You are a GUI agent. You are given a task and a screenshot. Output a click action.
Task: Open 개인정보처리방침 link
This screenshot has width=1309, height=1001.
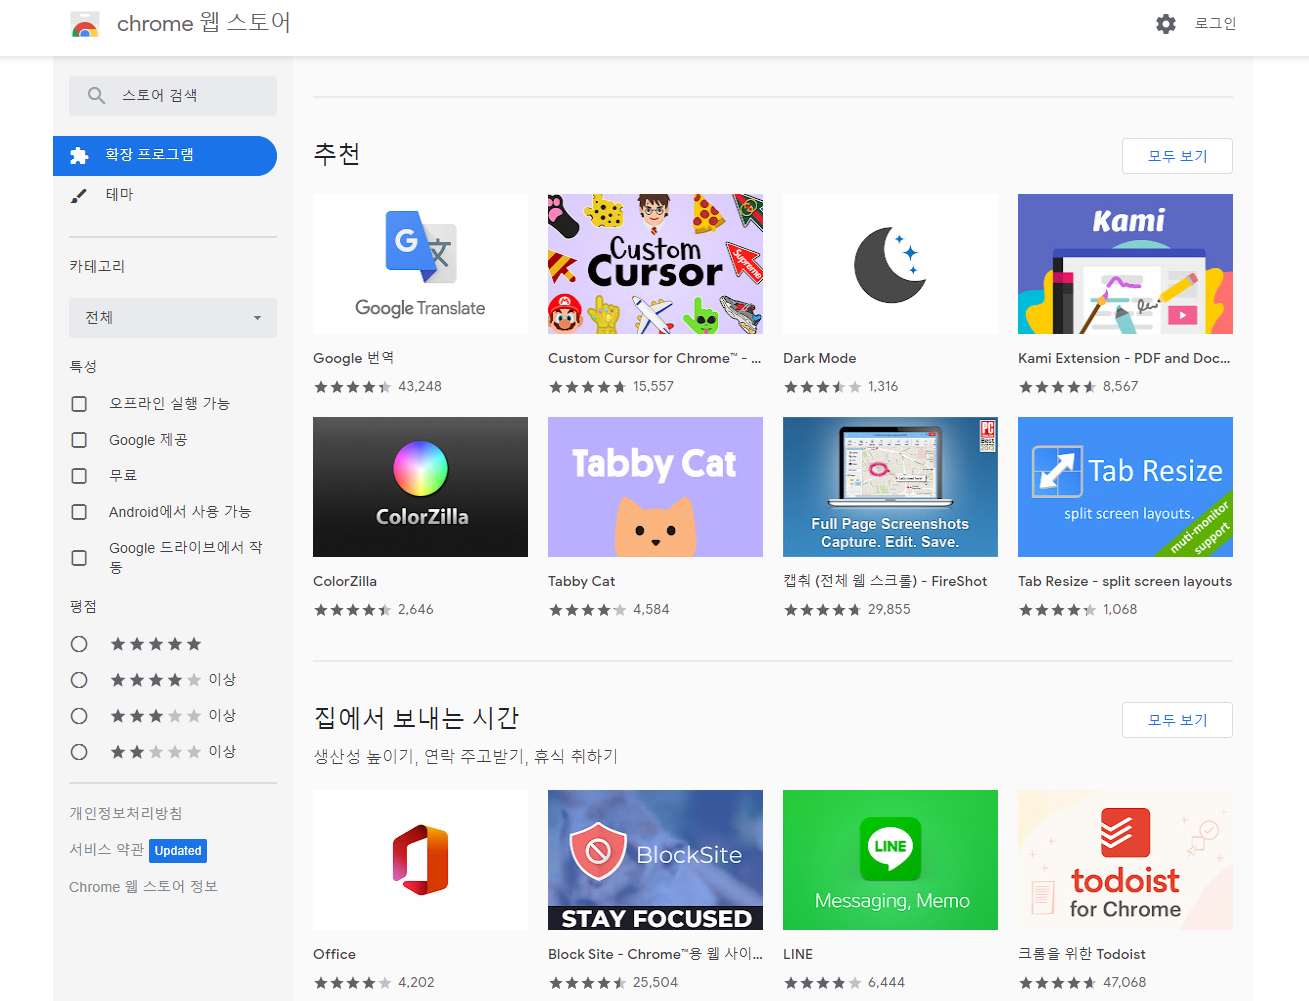pyautogui.click(x=126, y=813)
